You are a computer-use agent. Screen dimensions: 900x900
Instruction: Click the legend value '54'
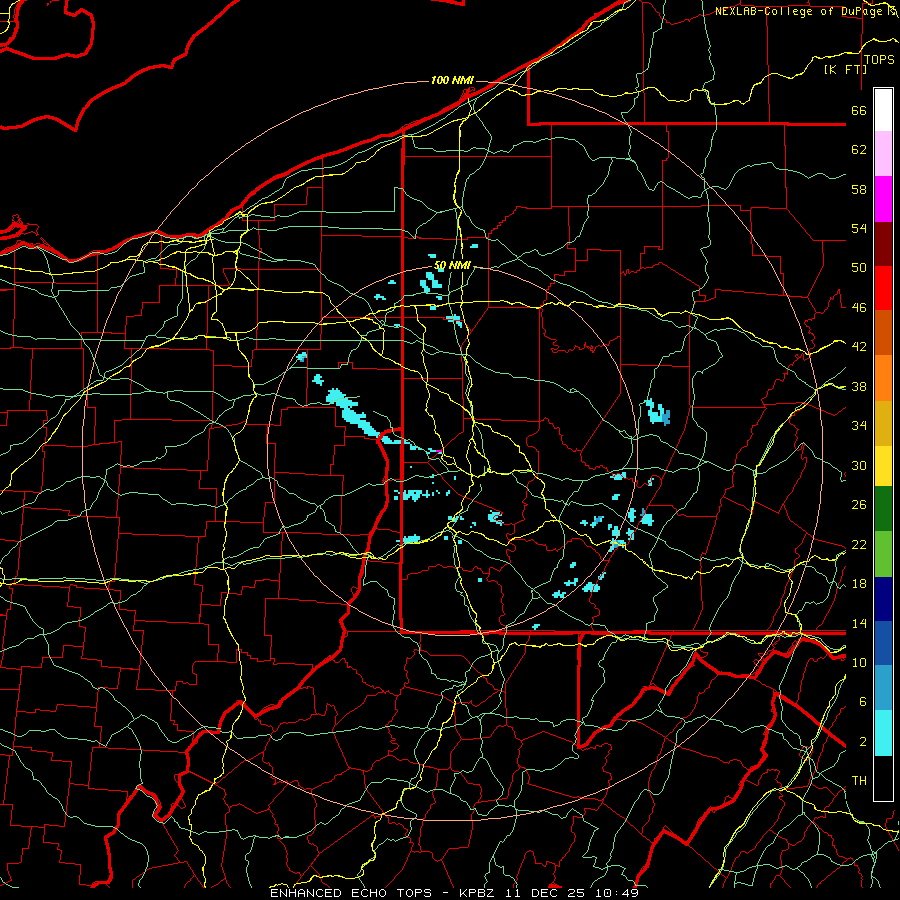pos(859,228)
